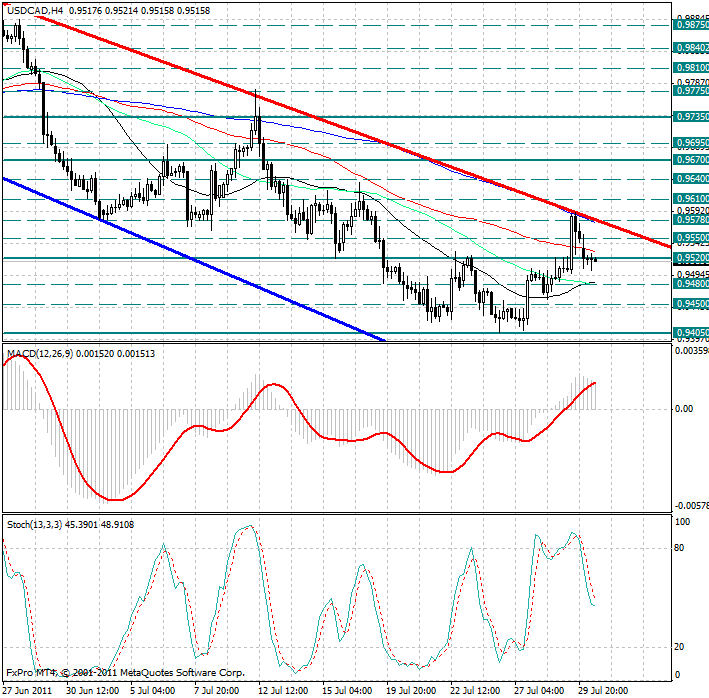Screen dimensions: 709x698
Task: Click the FxPro MT4 MetaQuotes copyright text
Action: click(x=125, y=674)
